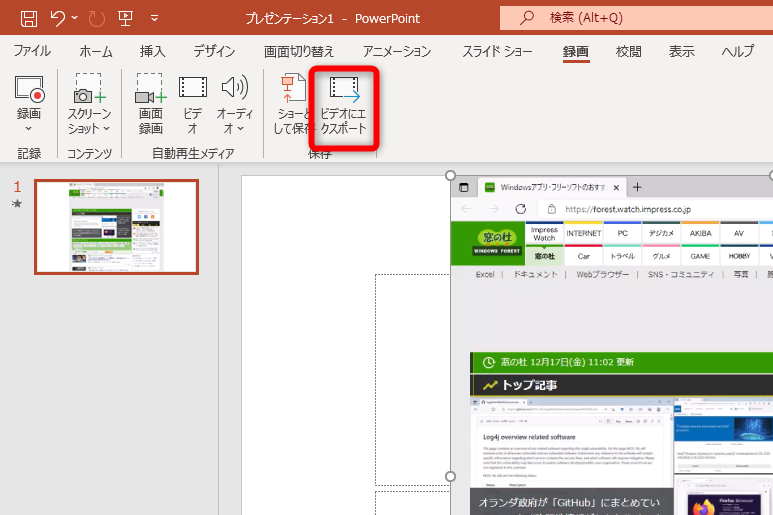Viewport: 773px width, 515px height.
Task: Open the スクリーンショット dropdown menu
Action: pos(89,121)
